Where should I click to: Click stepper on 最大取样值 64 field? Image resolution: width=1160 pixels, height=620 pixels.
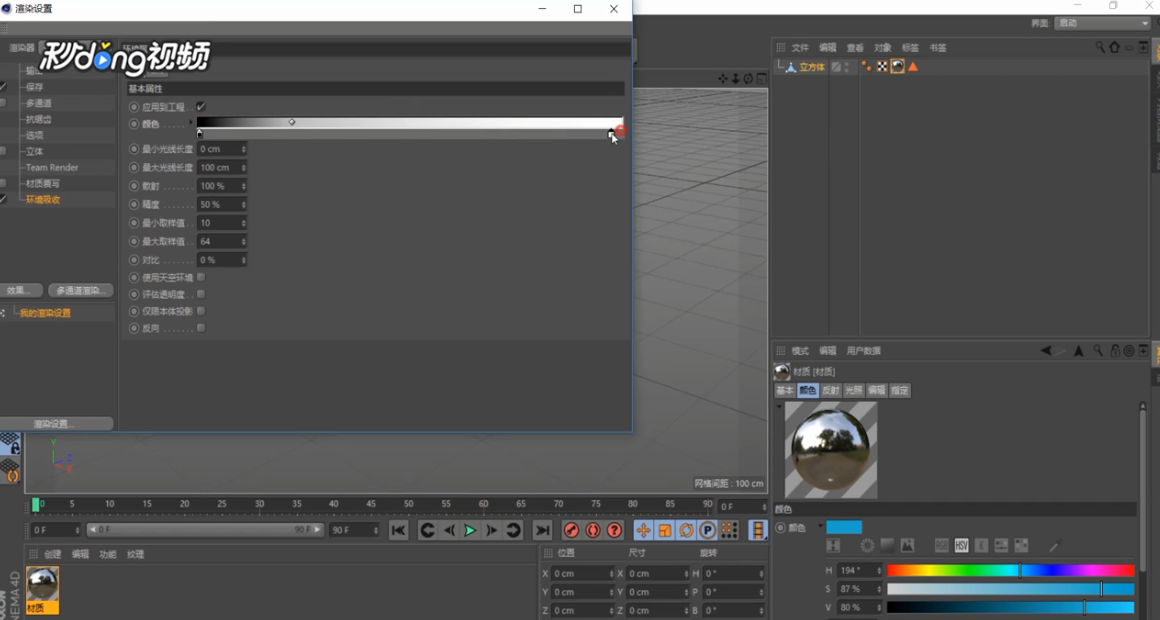(243, 241)
